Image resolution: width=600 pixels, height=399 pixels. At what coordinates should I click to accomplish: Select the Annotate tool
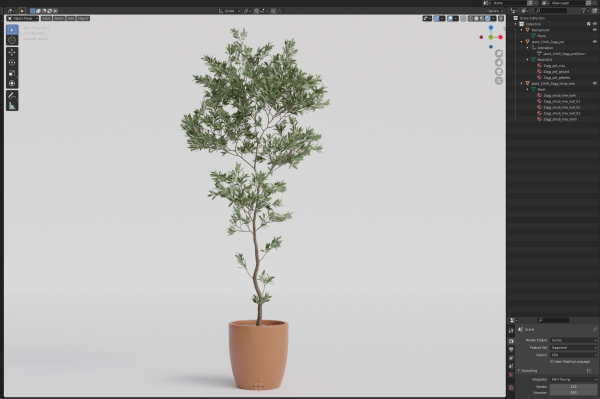[12, 95]
